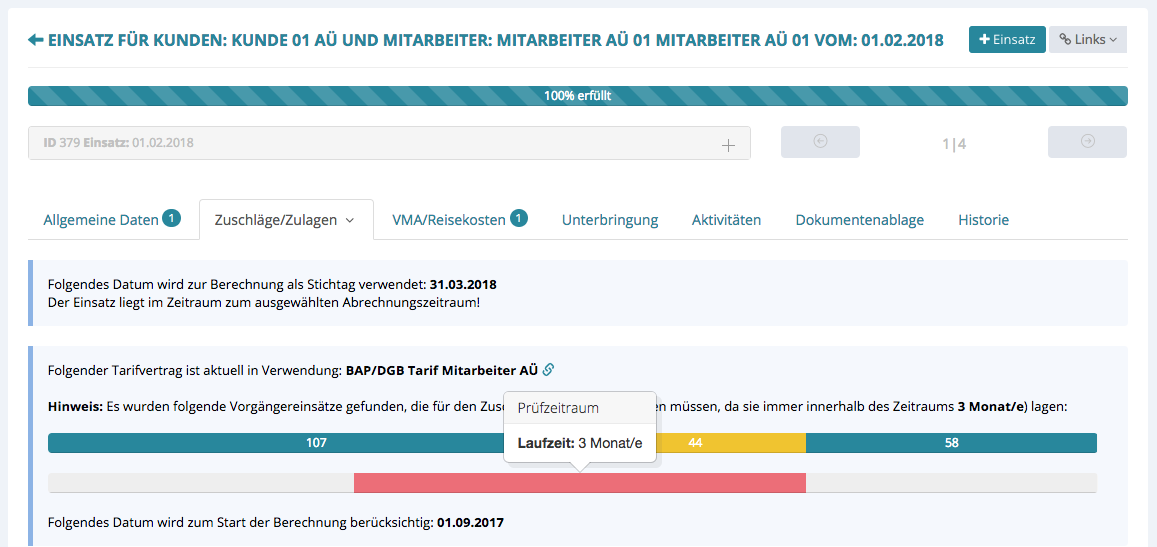Select the teal segment labeled 58
The image size is (1157, 547).
pyautogui.click(x=951, y=442)
